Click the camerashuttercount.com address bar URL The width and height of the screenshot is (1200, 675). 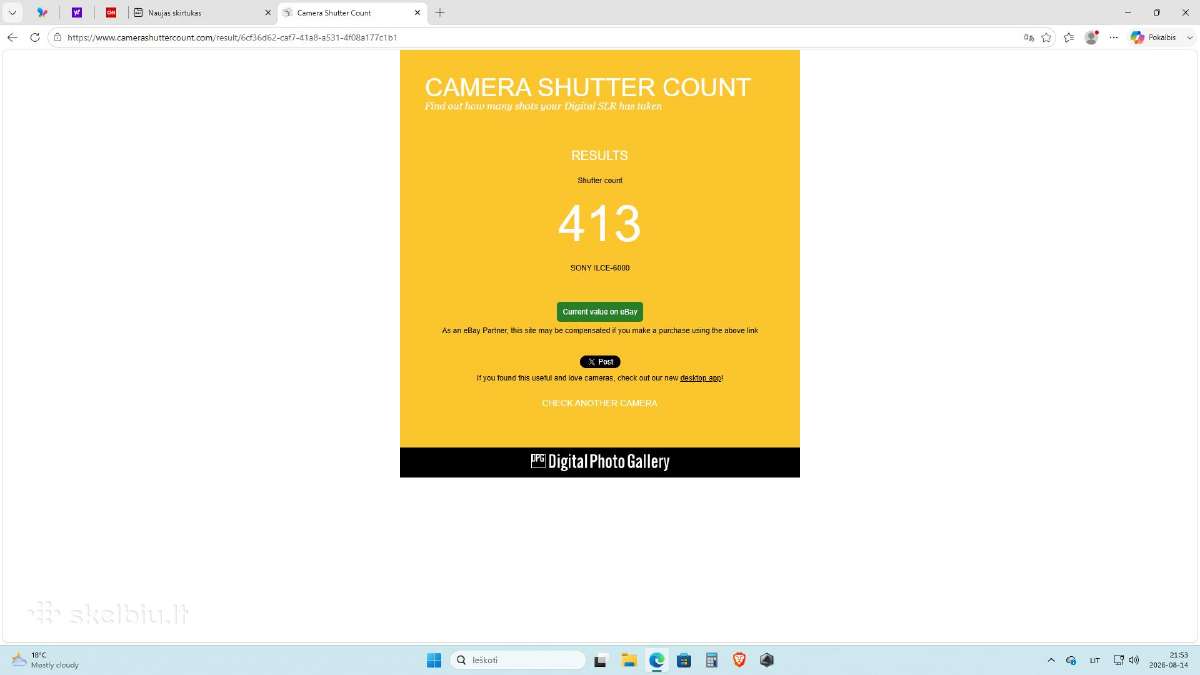pyautogui.click(x=232, y=37)
